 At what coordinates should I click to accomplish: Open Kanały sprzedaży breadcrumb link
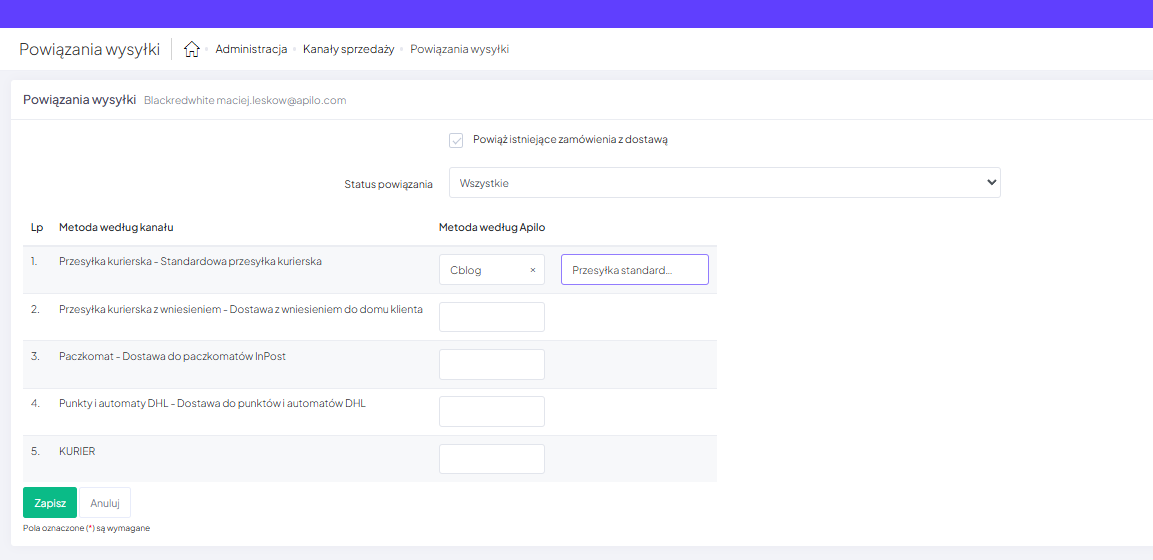point(348,49)
